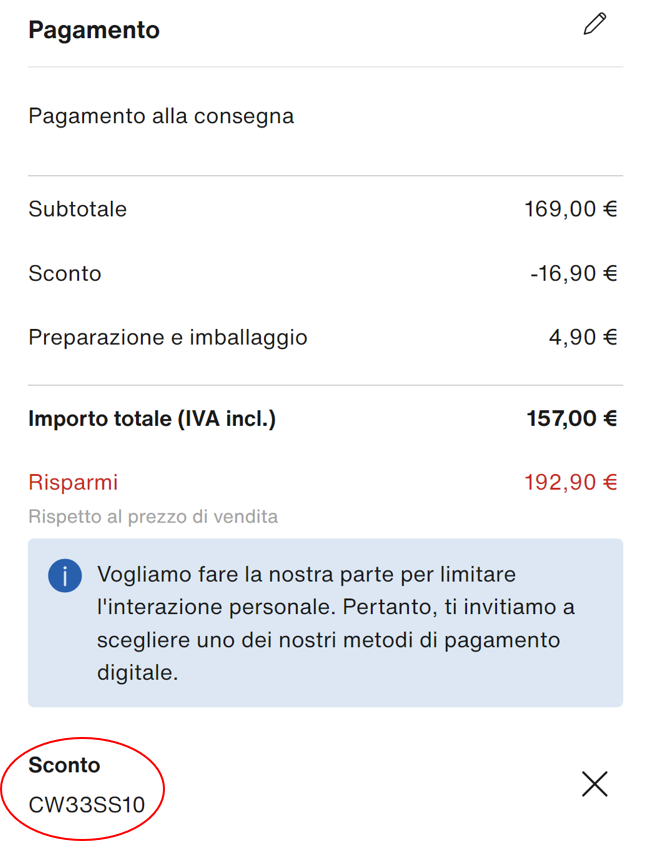Click the 192,90 € savings amount
This screenshot has height=863, width=657.
point(570,482)
